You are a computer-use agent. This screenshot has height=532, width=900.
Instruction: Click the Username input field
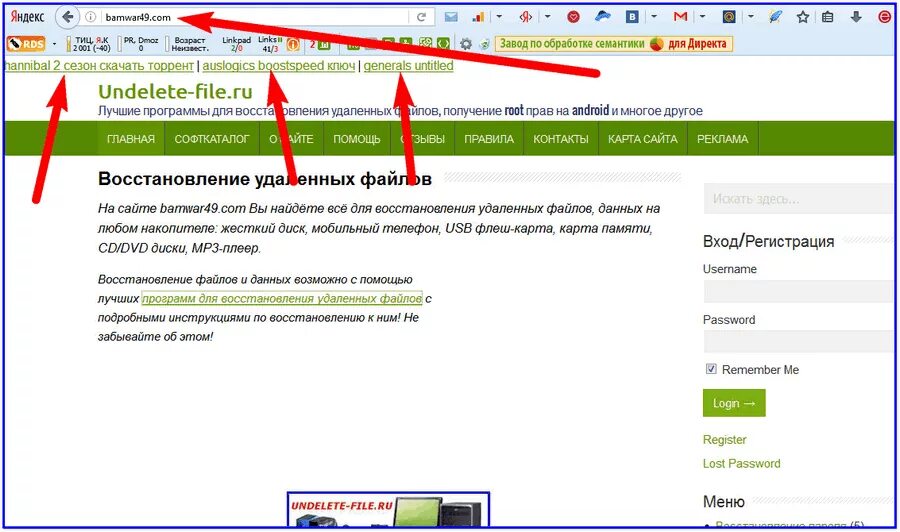tap(798, 291)
